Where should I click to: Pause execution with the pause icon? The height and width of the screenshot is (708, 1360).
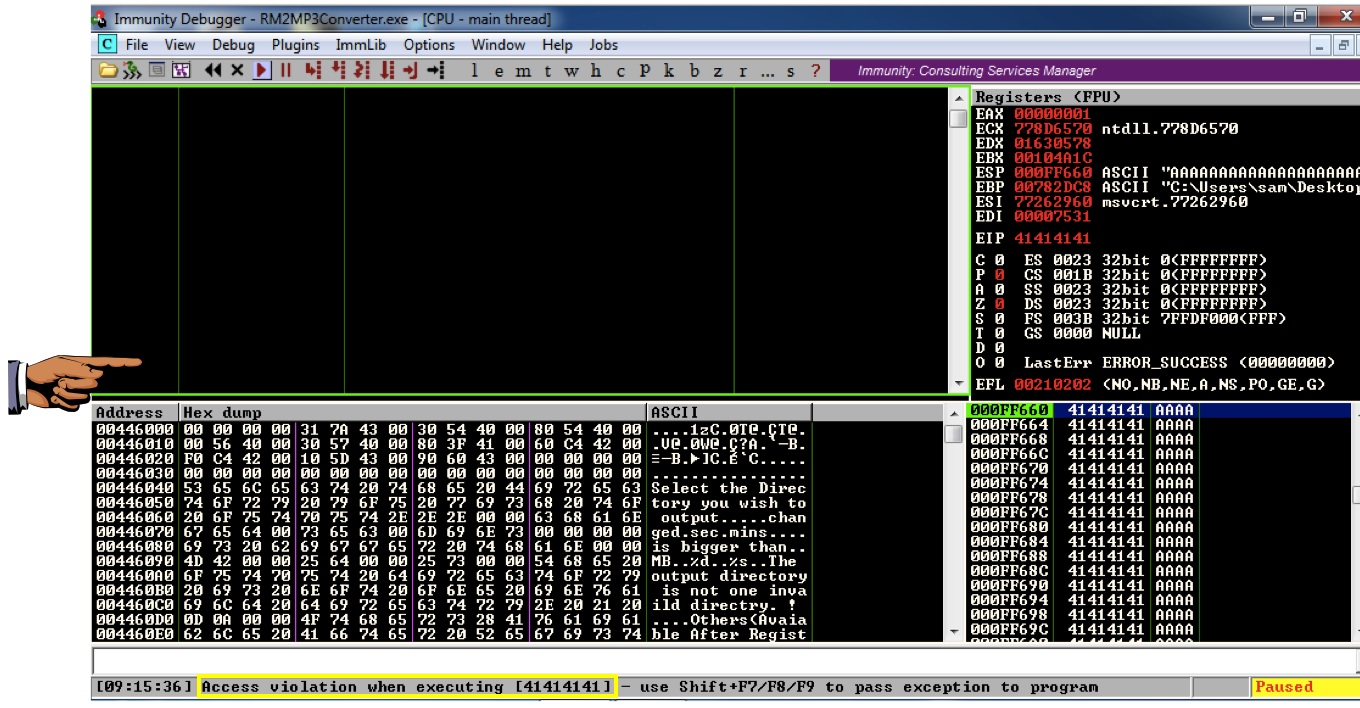click(x=286, y=70)
